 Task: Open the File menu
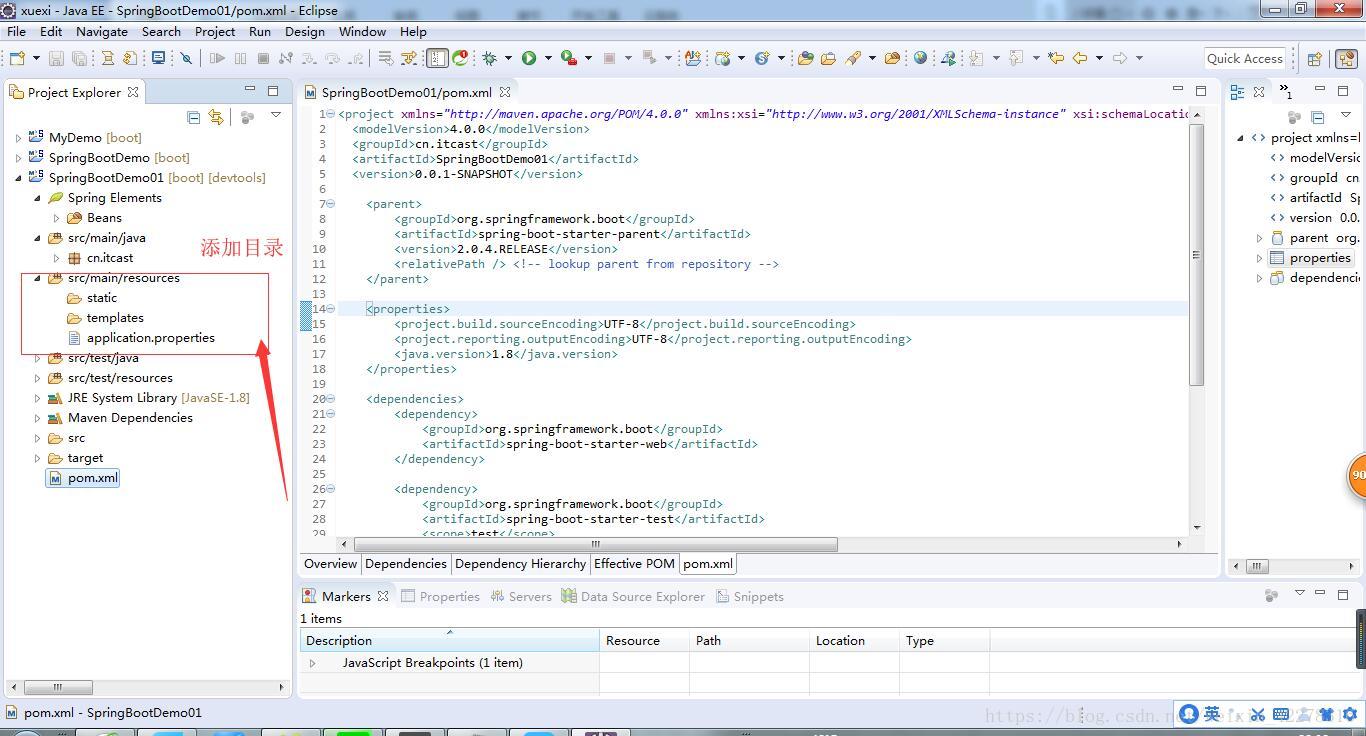coord(16,31)
